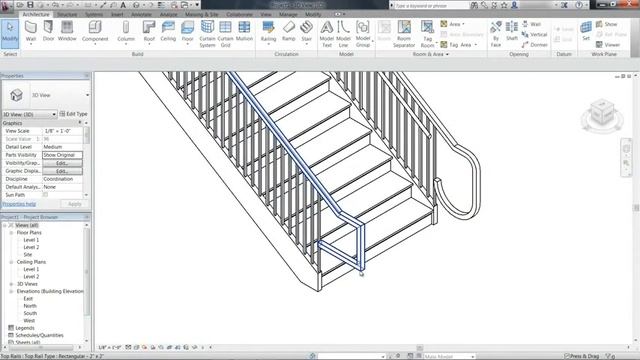Image resolution: width=640 pixels, height=360 pixels.
Task: Click the View Scale value field
Action: tap(62, 131)
